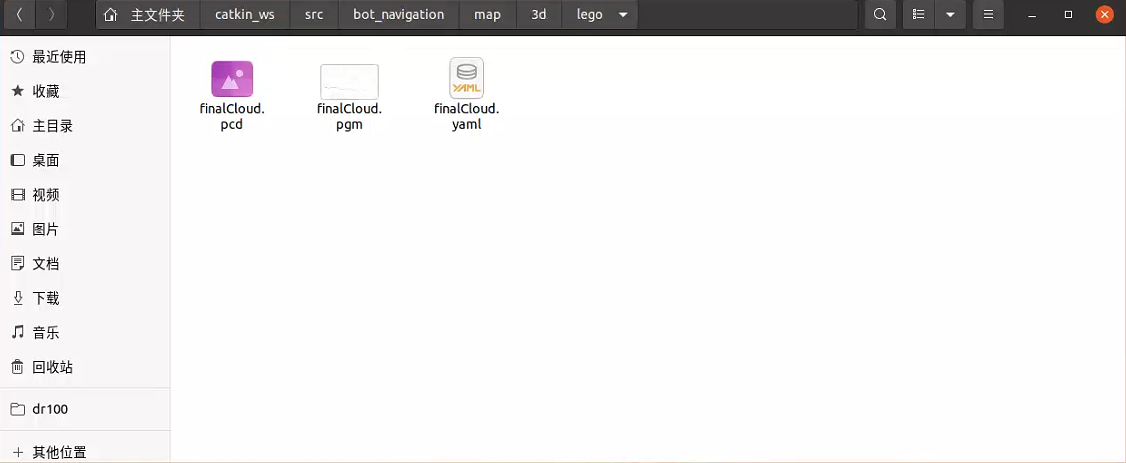
Task: Navigate to bot_navigation path segment
Action: point(398,15)
